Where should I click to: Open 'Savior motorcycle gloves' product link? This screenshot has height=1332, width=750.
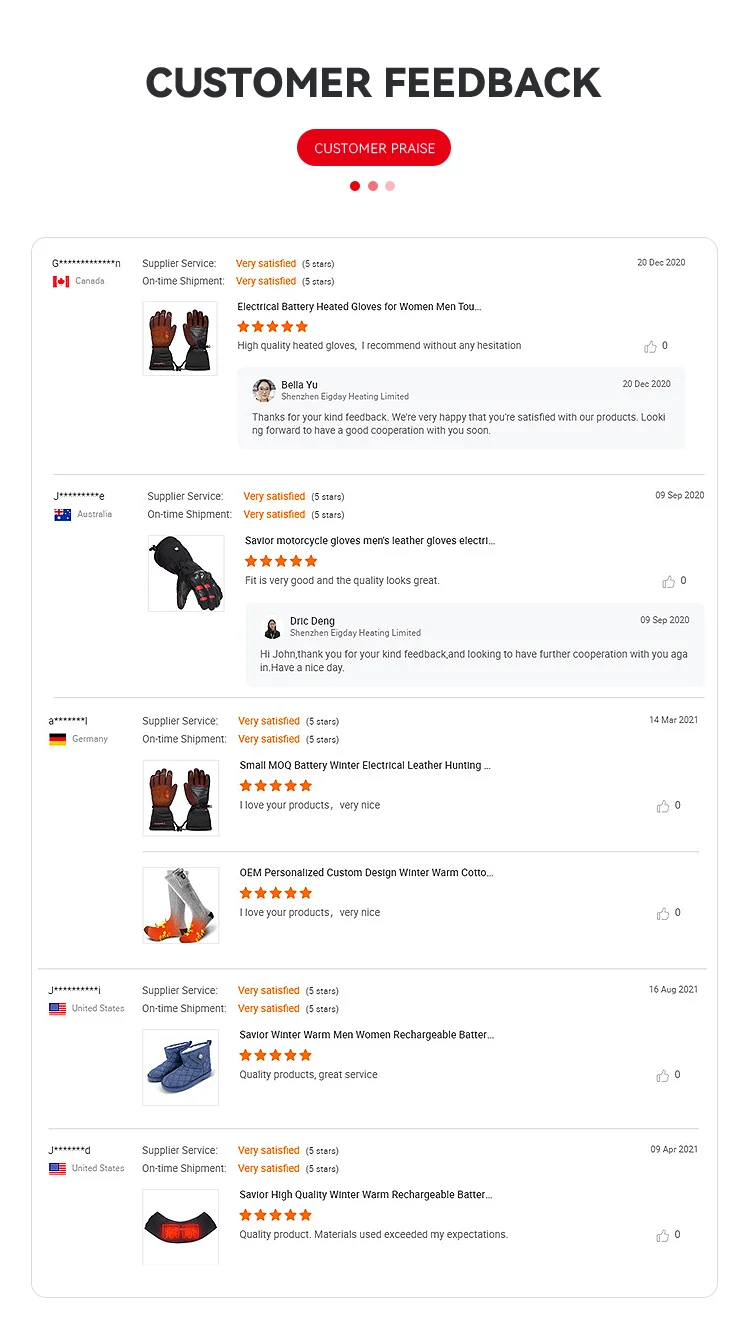pos(370,541)
